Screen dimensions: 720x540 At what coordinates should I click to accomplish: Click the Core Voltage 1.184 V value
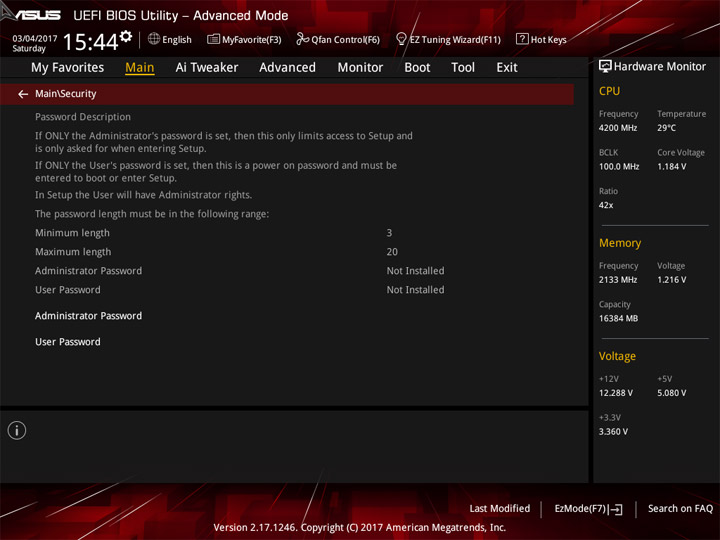[x=672, y=167]
